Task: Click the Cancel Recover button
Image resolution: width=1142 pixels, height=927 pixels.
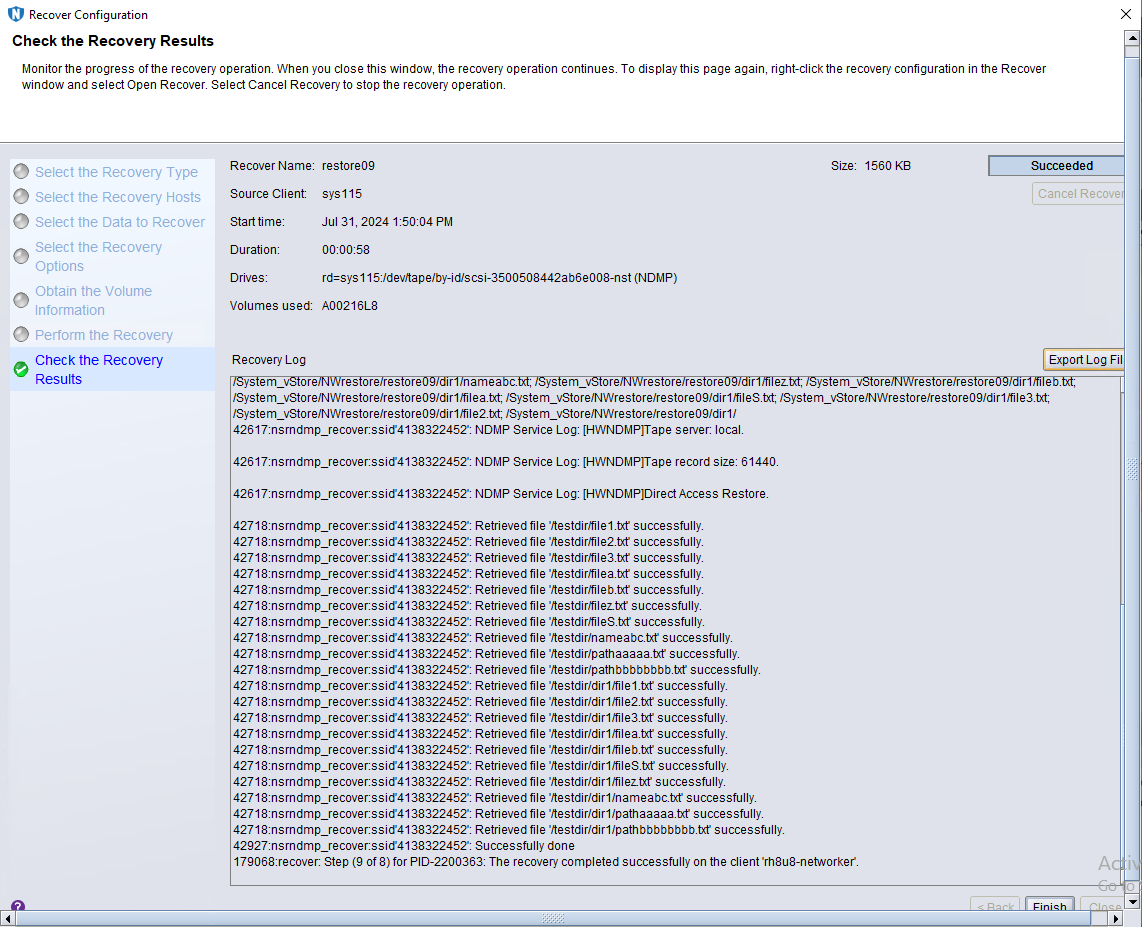Action: click(x=1078, y=194)
